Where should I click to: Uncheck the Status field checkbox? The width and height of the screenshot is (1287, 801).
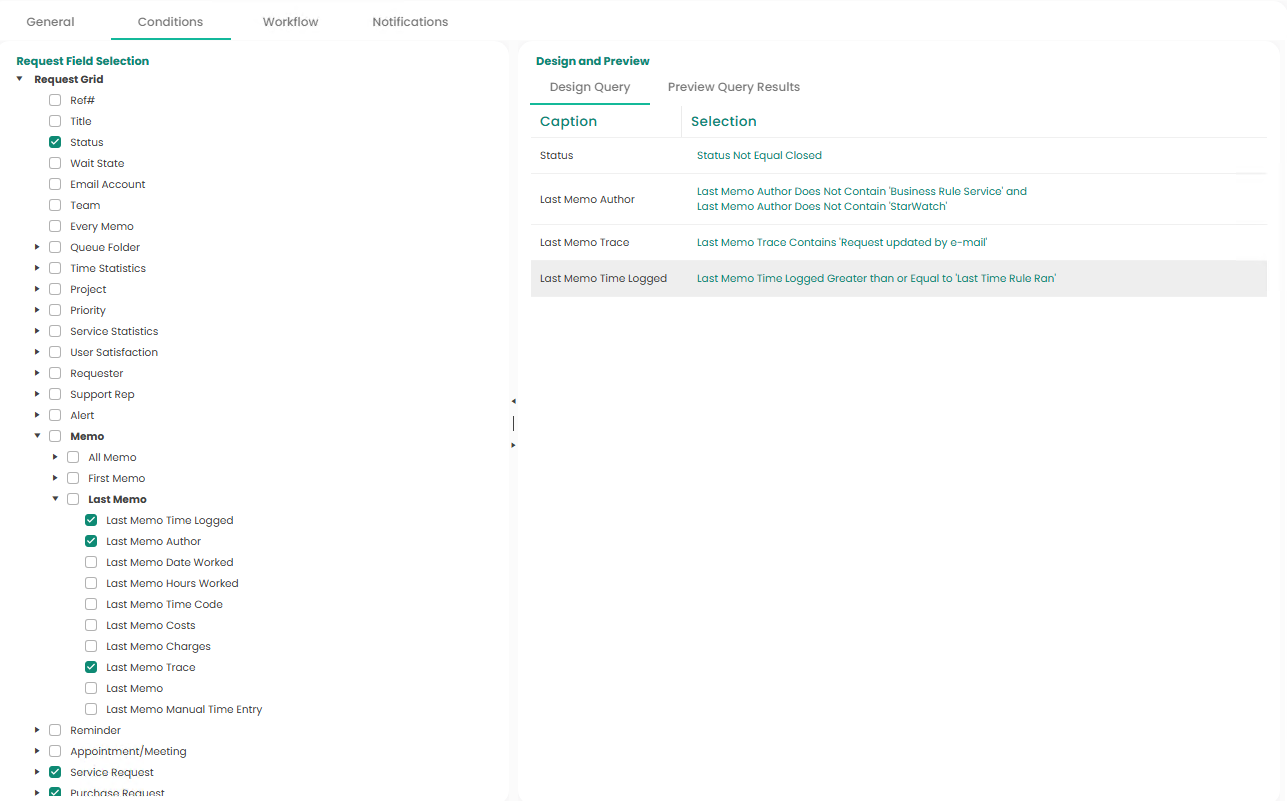[55, 142]
